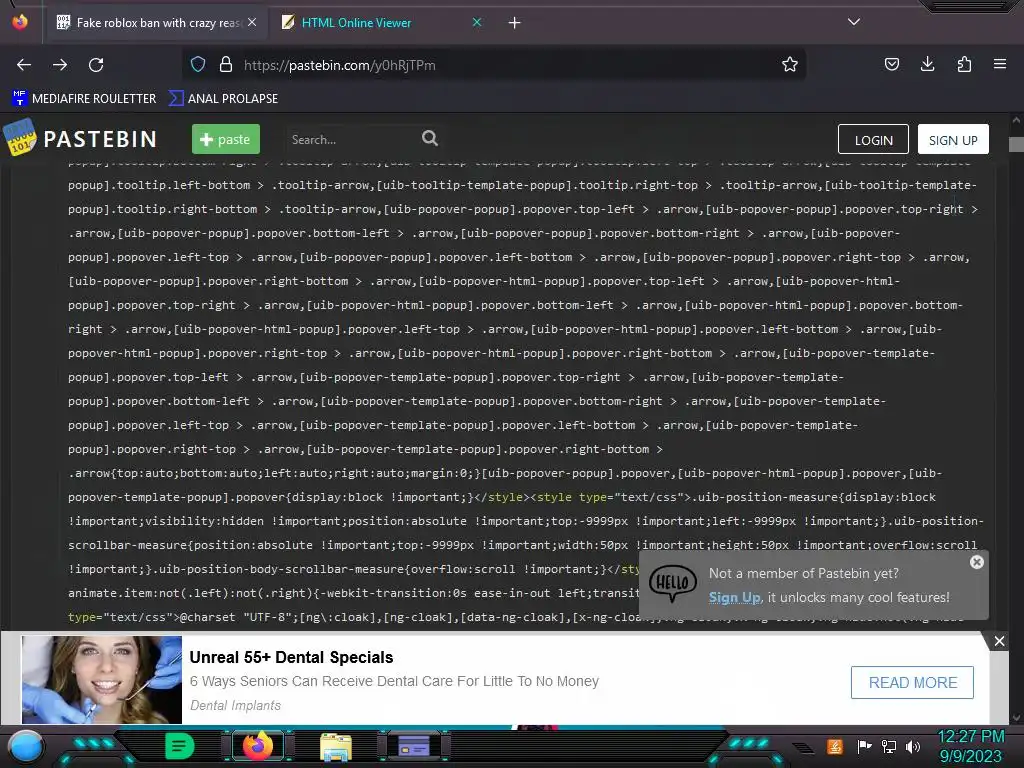Open the clock showing 12:27 PM
Image resolution: width=1024 pixels, height=768 pixels.
click(970, 746)
